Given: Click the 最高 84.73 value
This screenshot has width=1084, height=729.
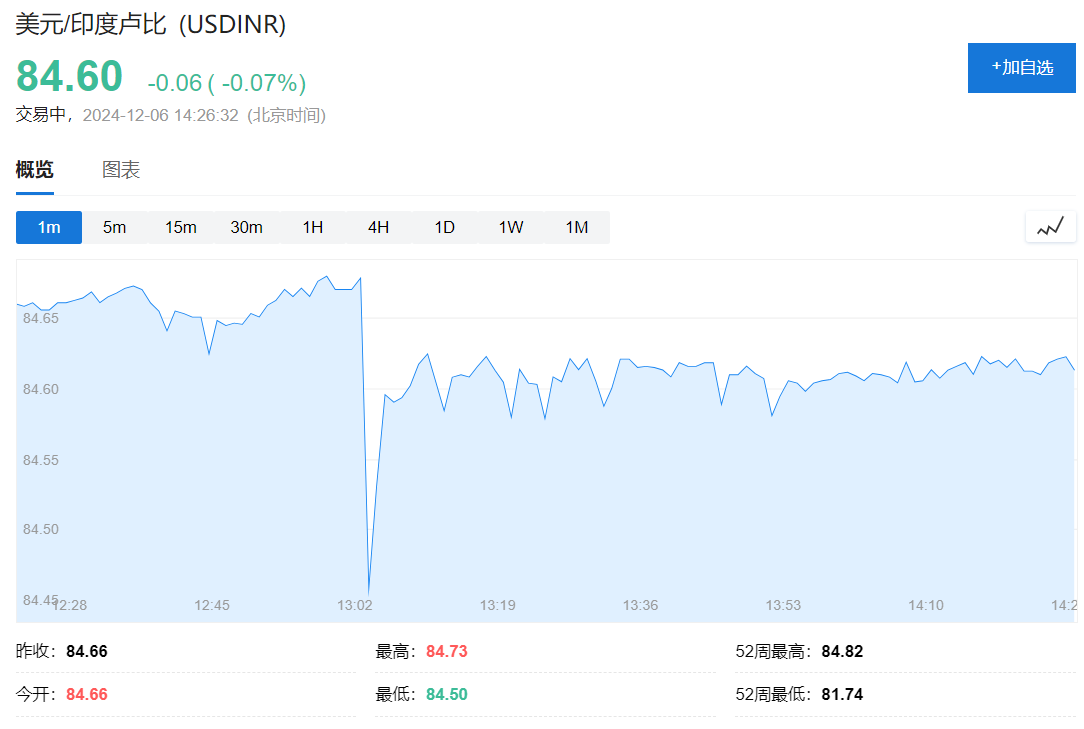Looking at the screenshot, I should pos(447,652).
